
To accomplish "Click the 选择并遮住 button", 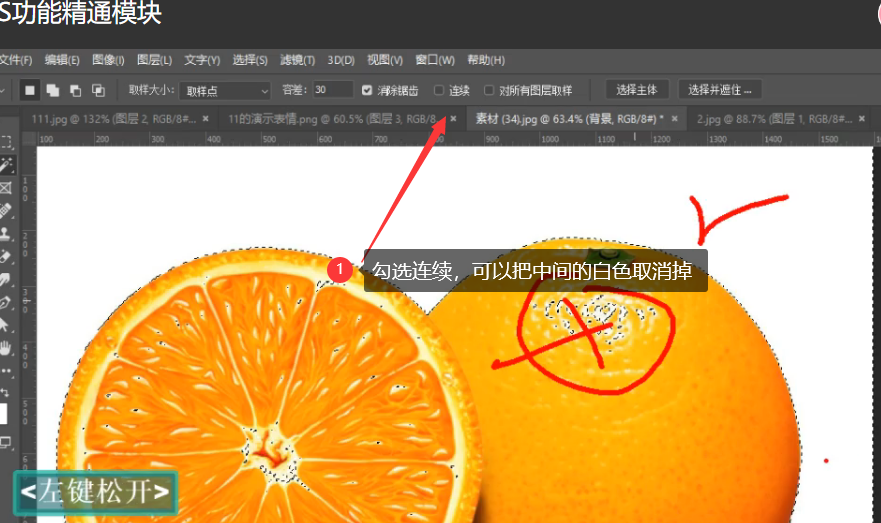I will [720, 90].
